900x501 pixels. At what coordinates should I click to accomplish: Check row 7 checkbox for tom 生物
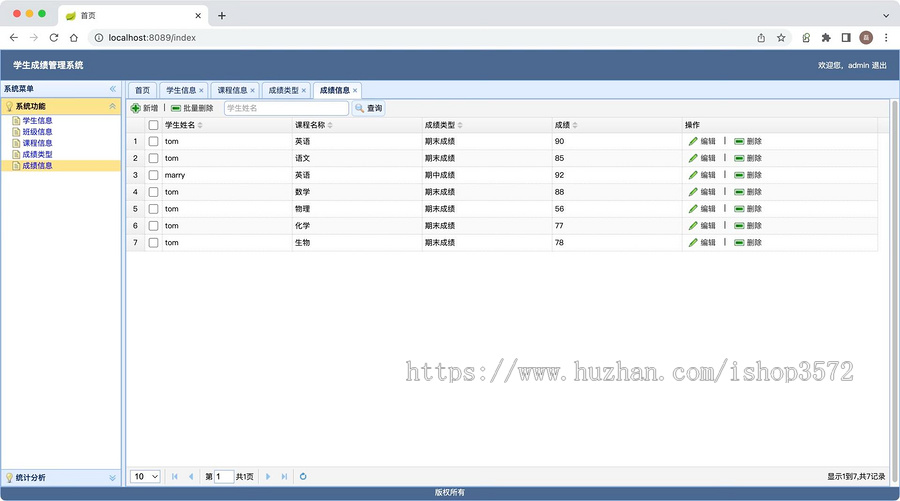(153, 243)
